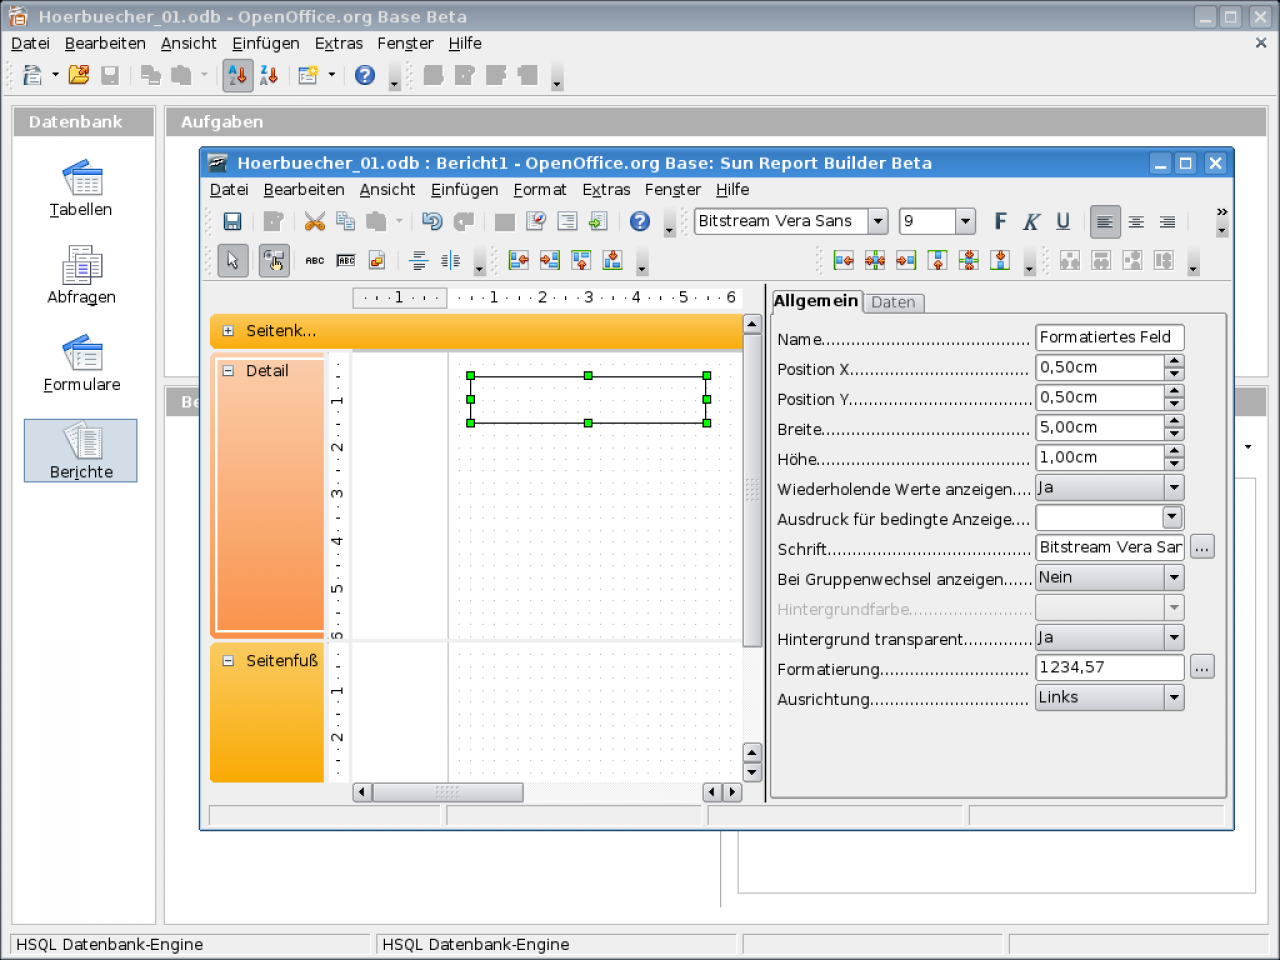Switch to the Daten tab

click(893, 302)
